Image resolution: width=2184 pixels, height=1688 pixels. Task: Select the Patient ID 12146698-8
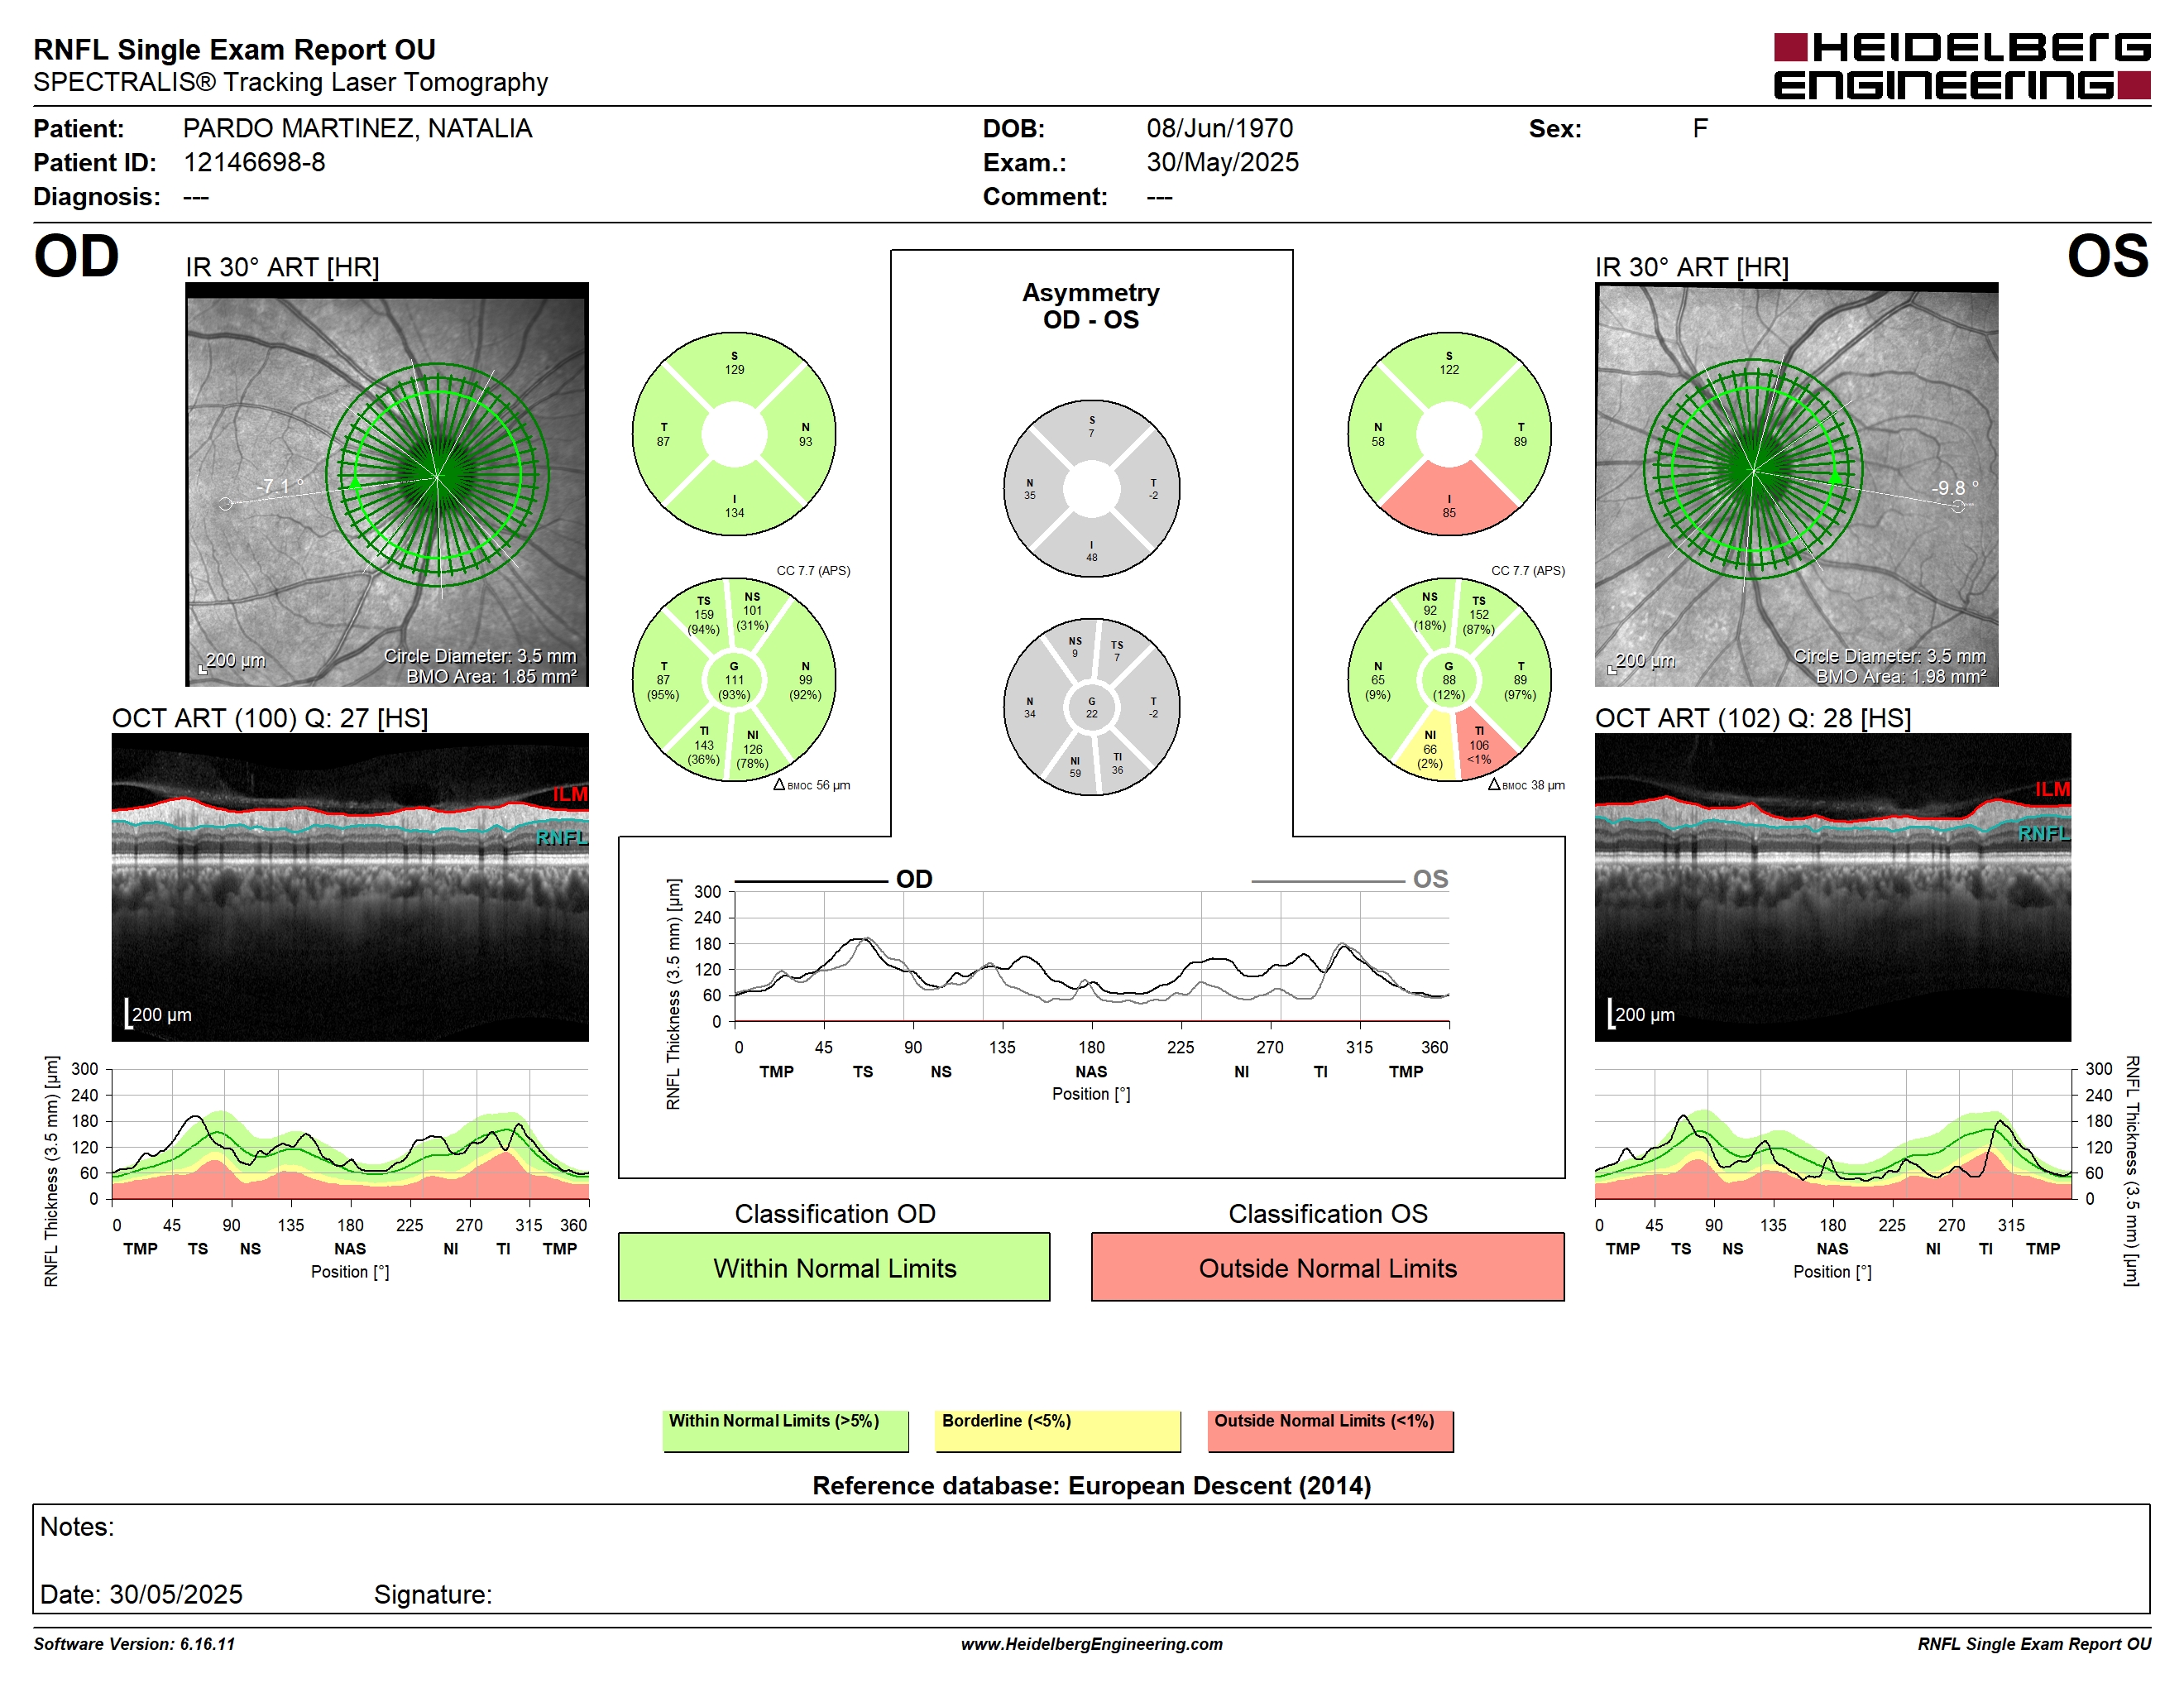click(254, 162)
